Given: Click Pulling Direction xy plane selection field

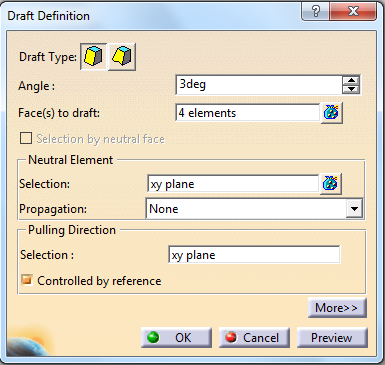Looking at the screenshot, I should pyautogui.click(x=254, y=255).
